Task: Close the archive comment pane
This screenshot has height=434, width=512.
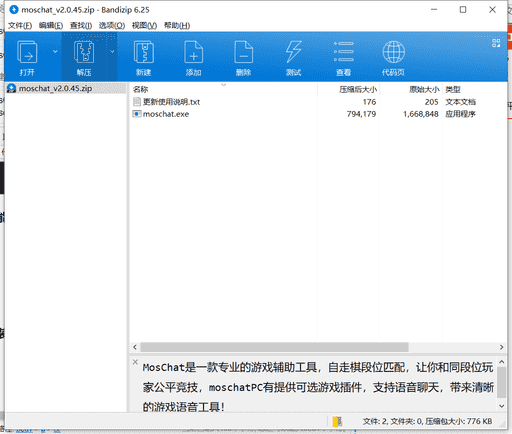Action: pyautogui.click(x=135, y=362)
